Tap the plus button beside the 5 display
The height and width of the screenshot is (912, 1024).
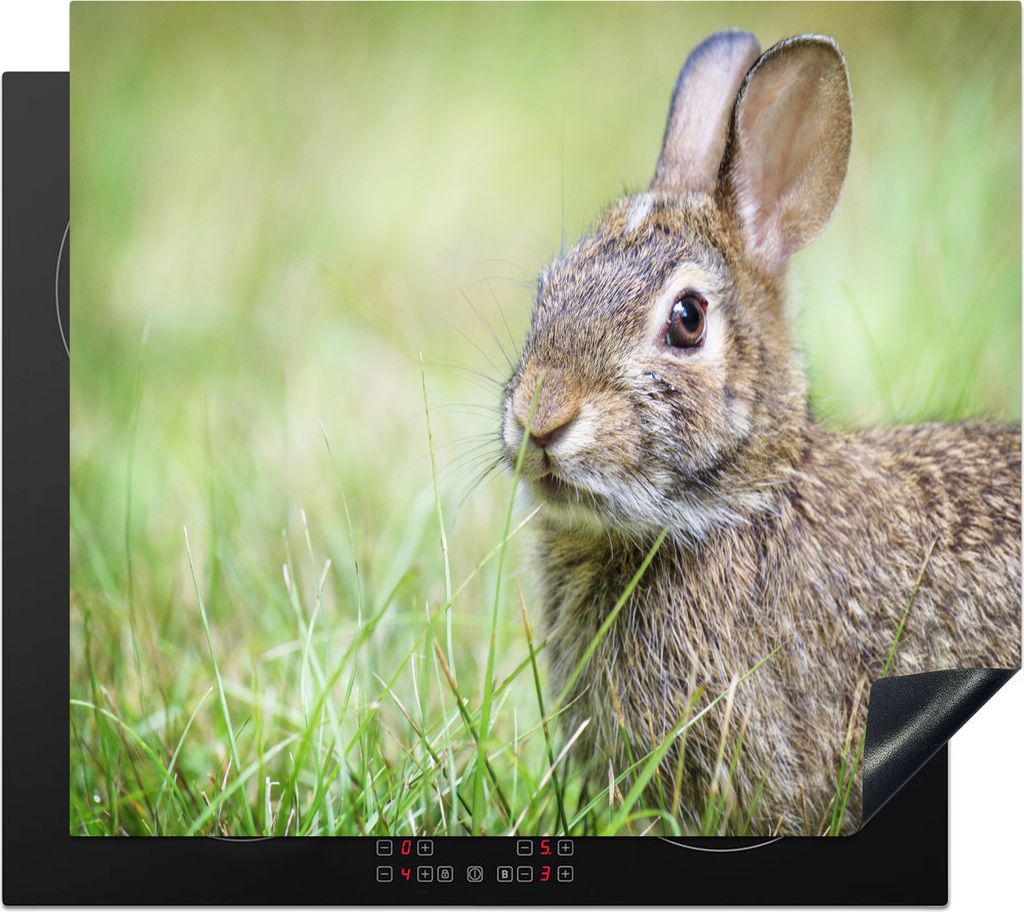click(565, 847)
